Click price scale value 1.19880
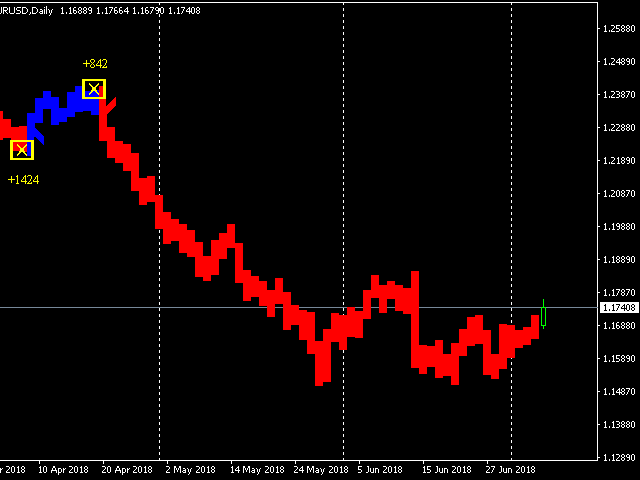 (619, 227)
